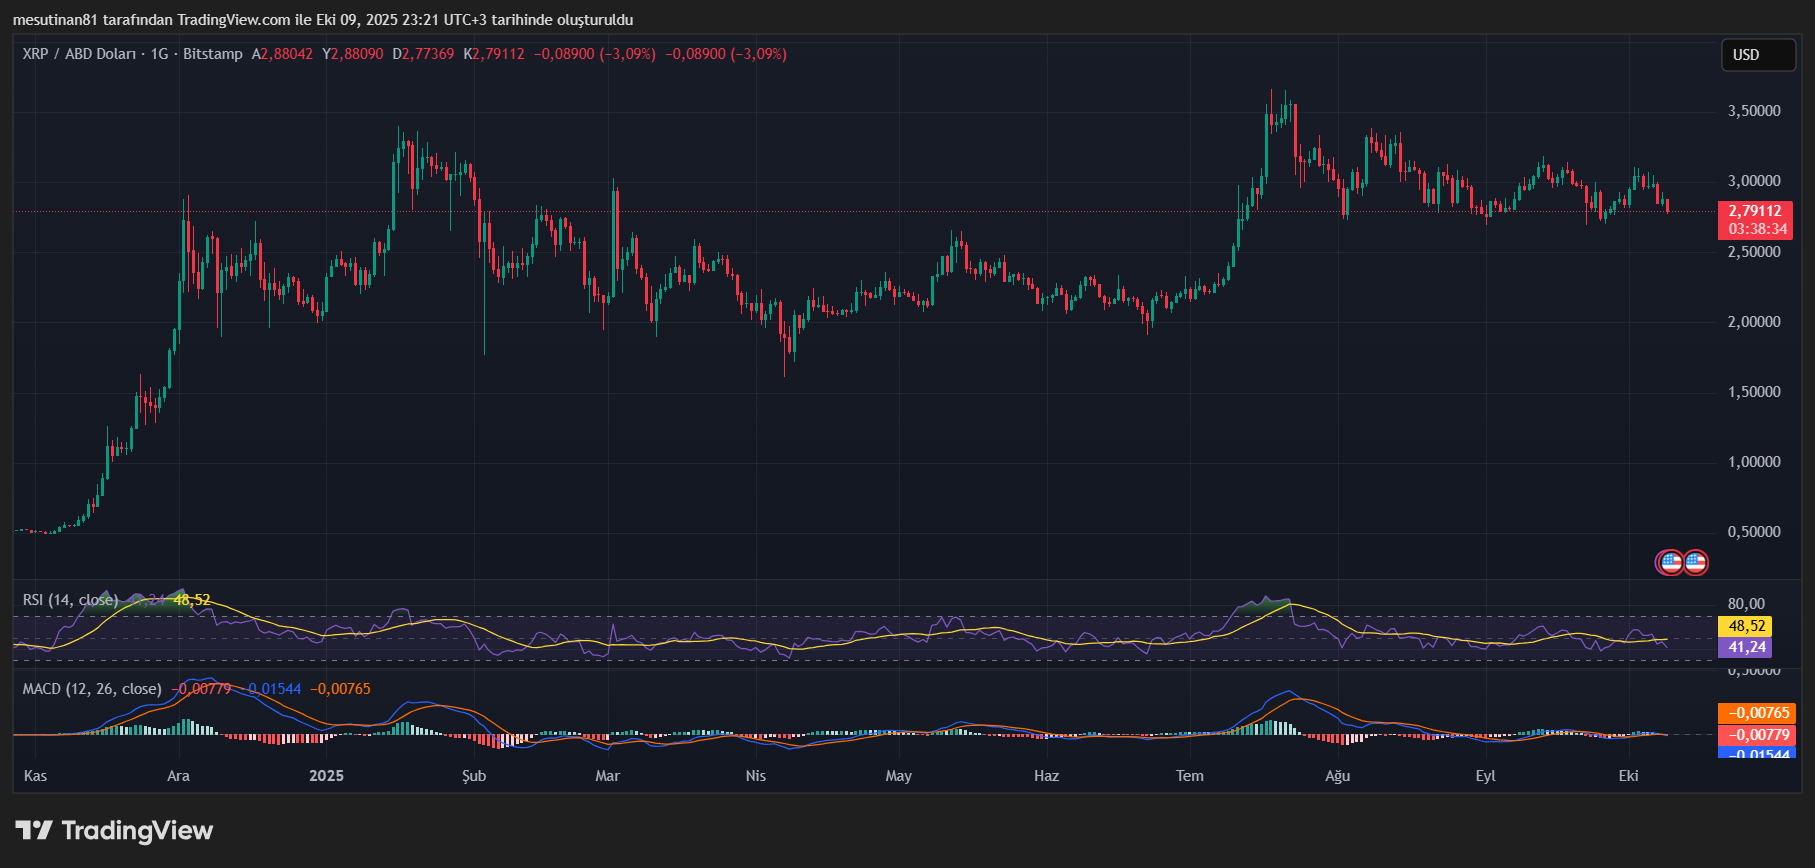Open the USD currency selector
1815x868 pixels.
click(x=1757, y=55)
